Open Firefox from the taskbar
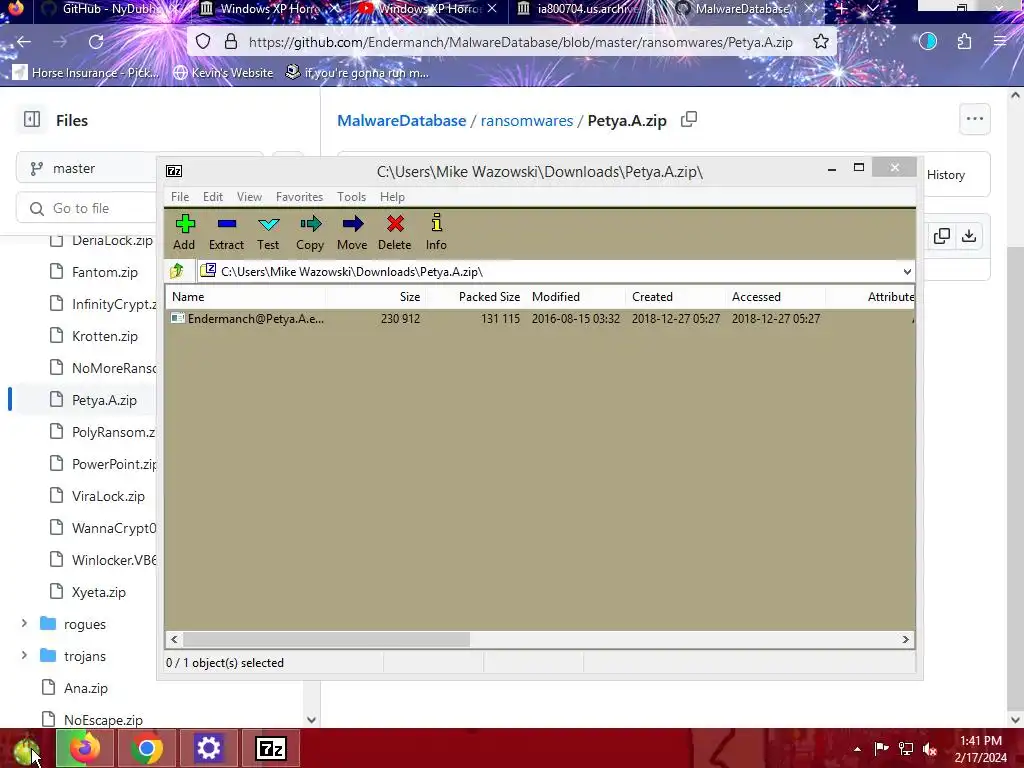 click(85, 748)
